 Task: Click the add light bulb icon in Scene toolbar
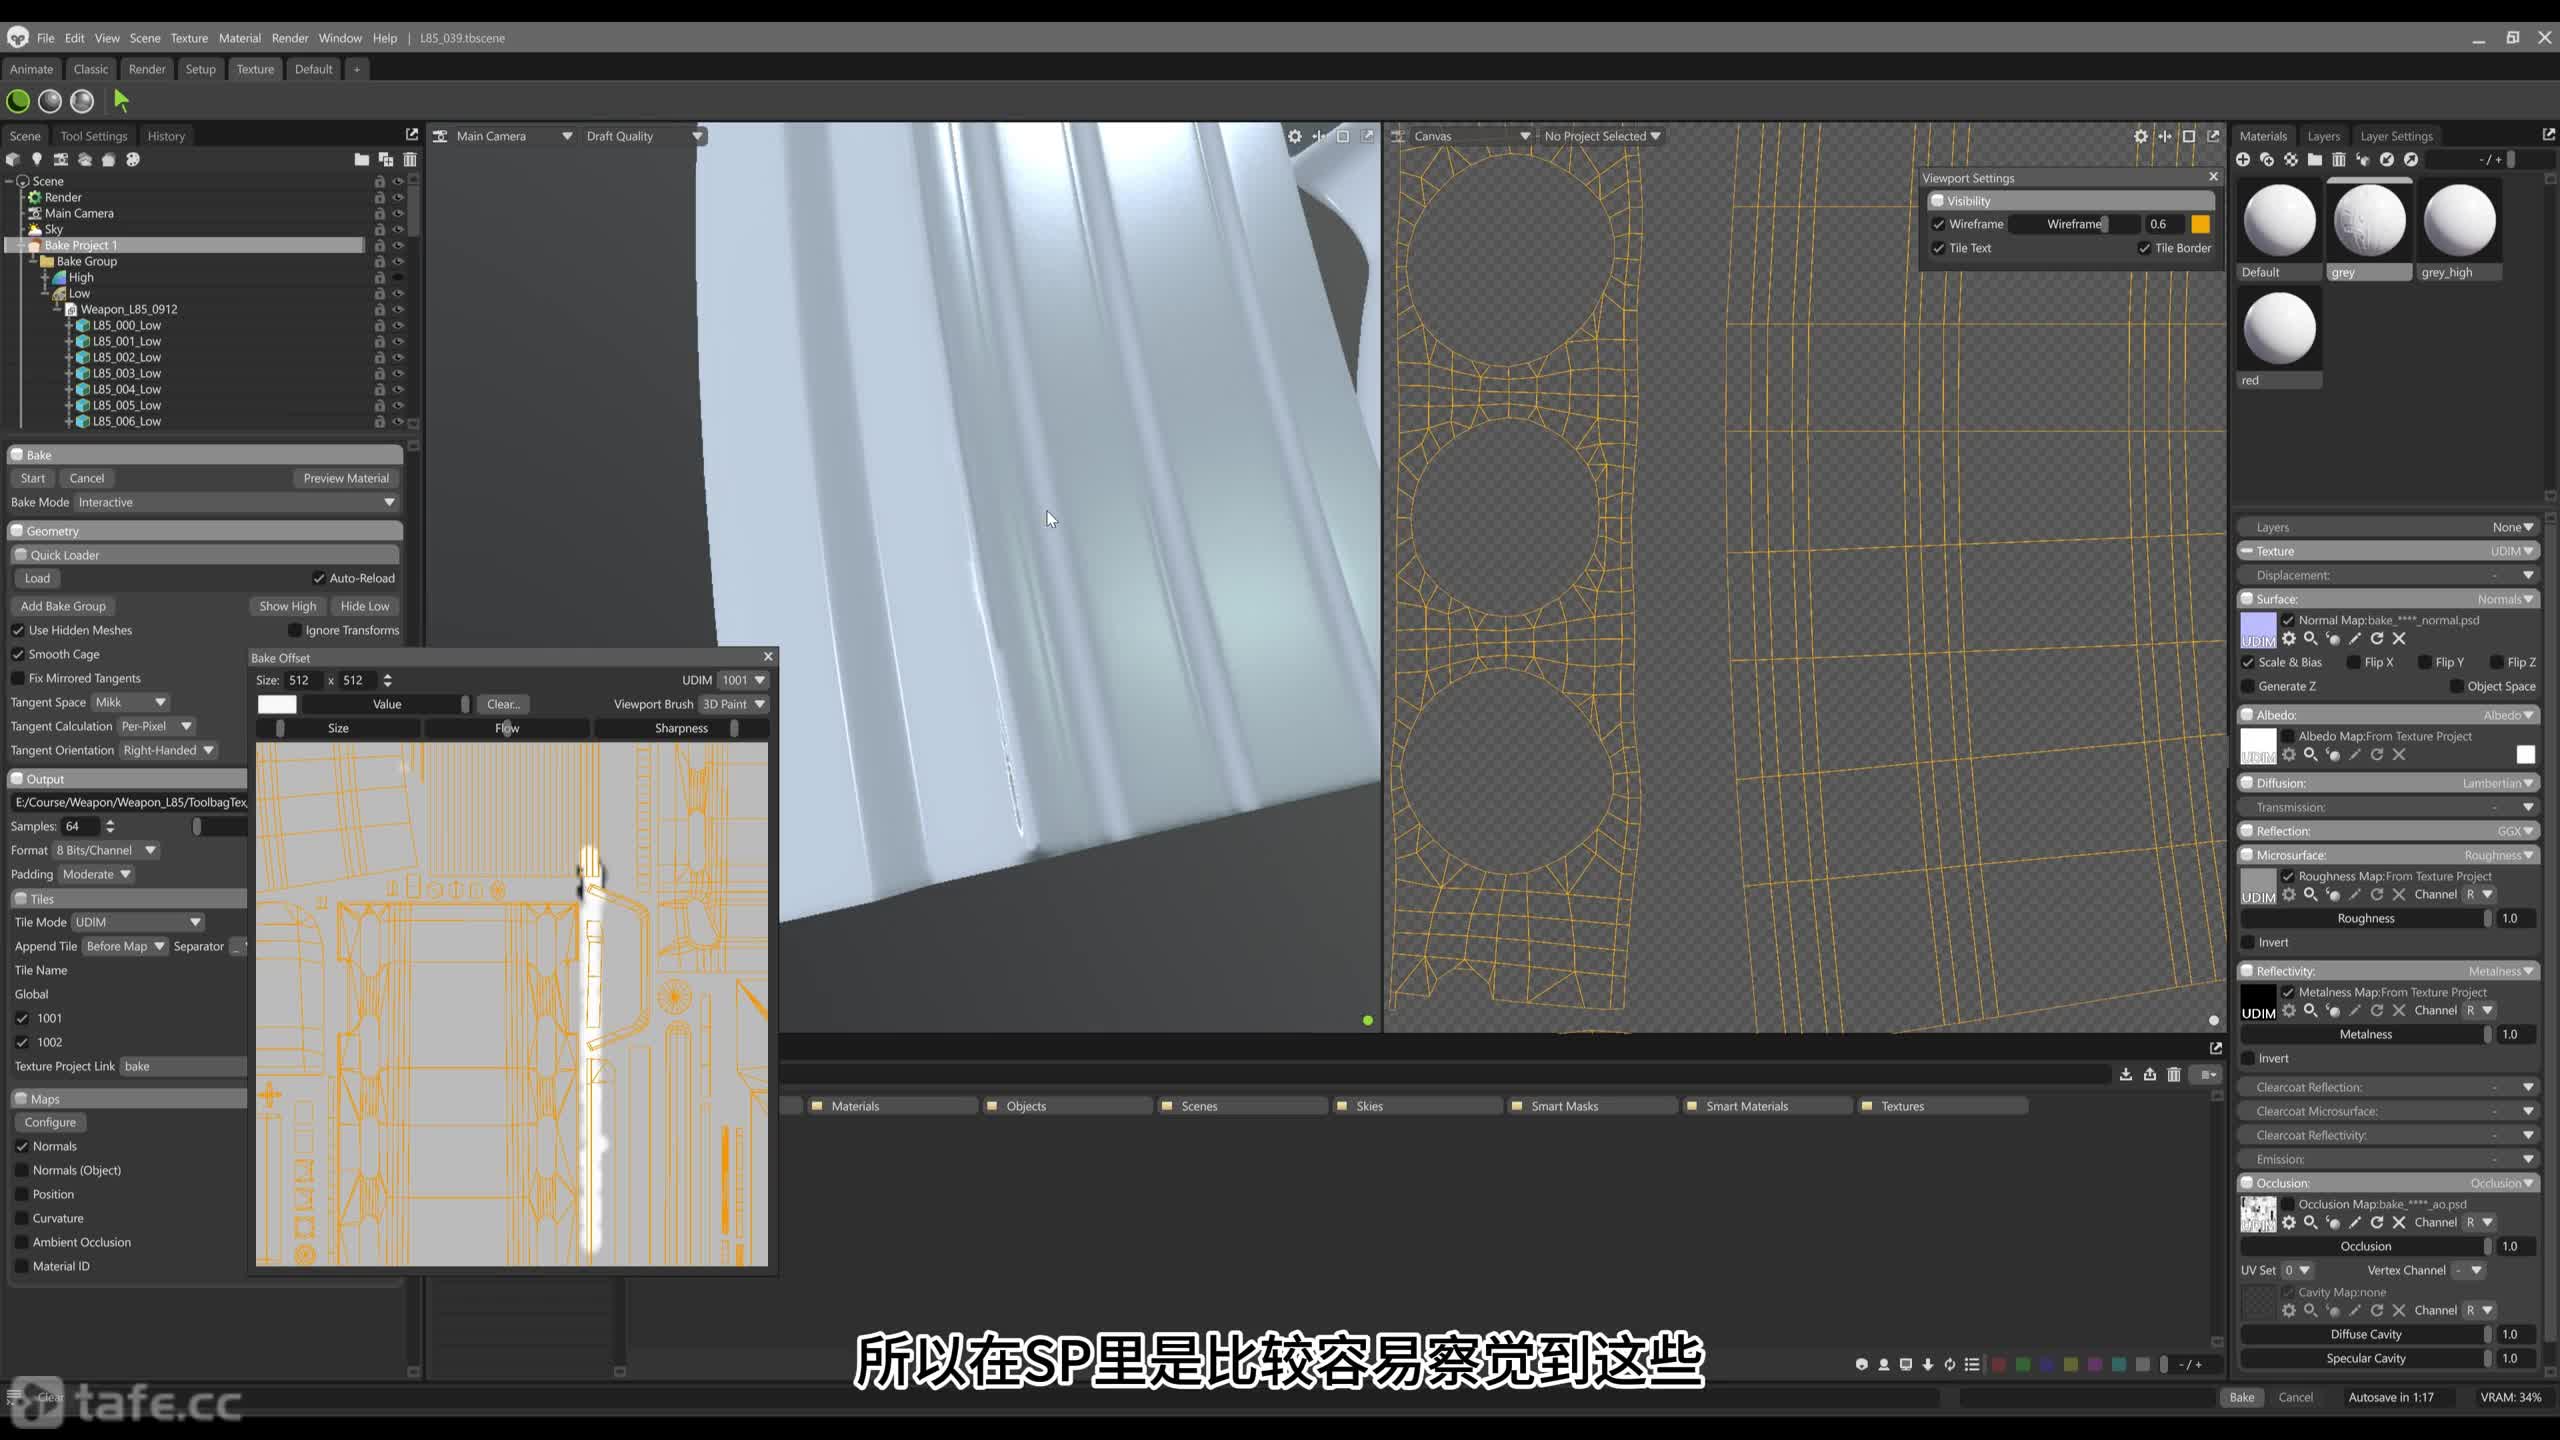click(36, 159)
